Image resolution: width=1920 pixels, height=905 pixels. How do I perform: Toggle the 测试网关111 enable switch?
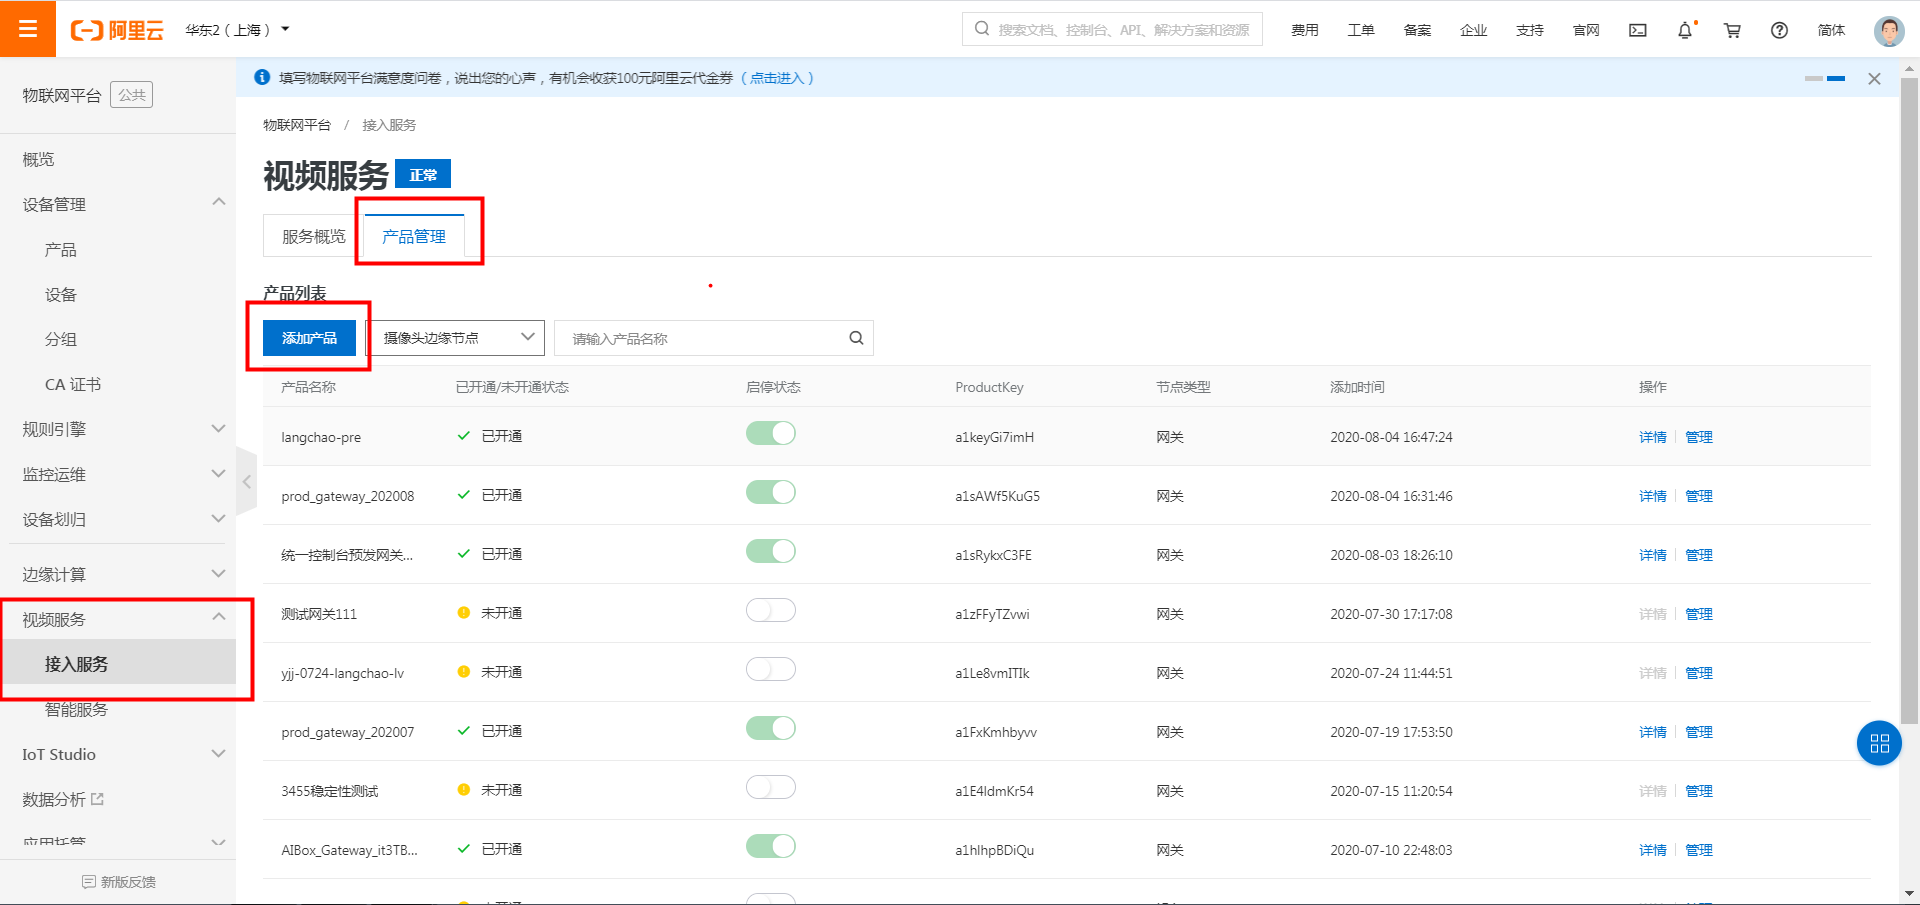pyautogui.click(x=770, y=610)
